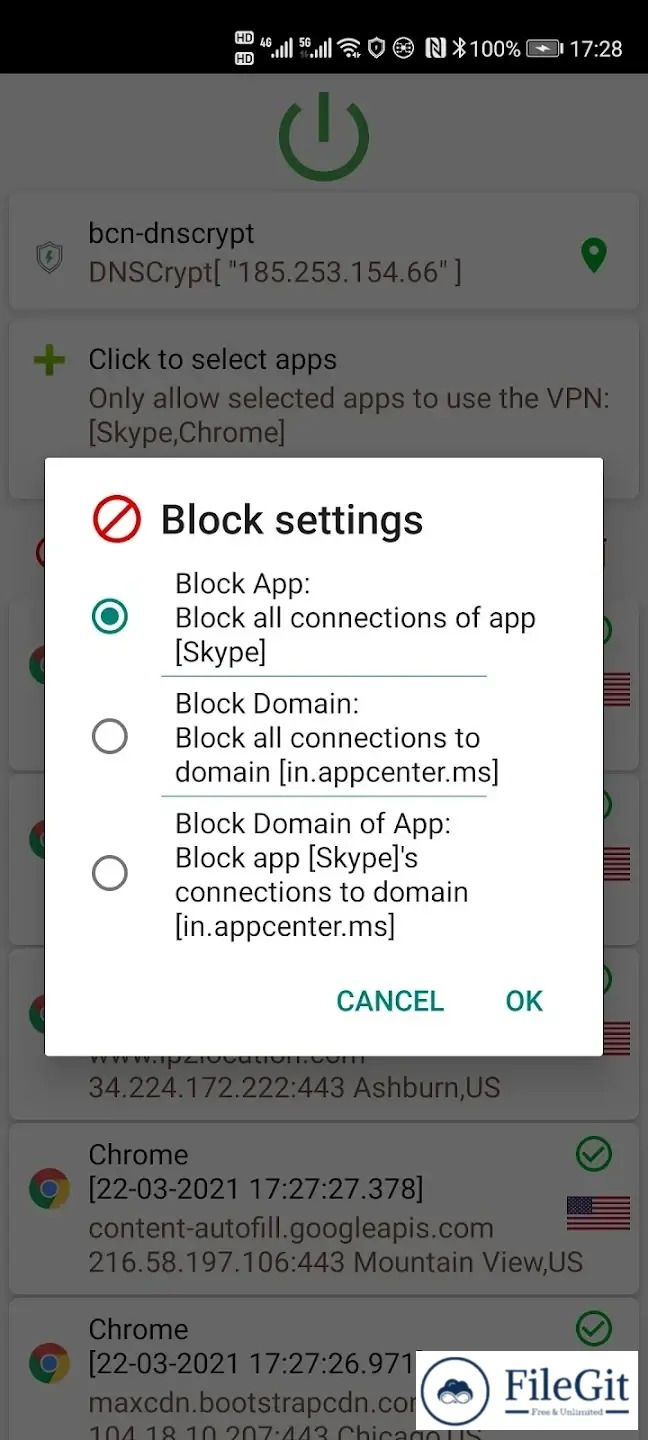The image size is (648, 1440).
Task: Open the content-autofill.googleapis.com connection entry
Action: pos(300,1210)
